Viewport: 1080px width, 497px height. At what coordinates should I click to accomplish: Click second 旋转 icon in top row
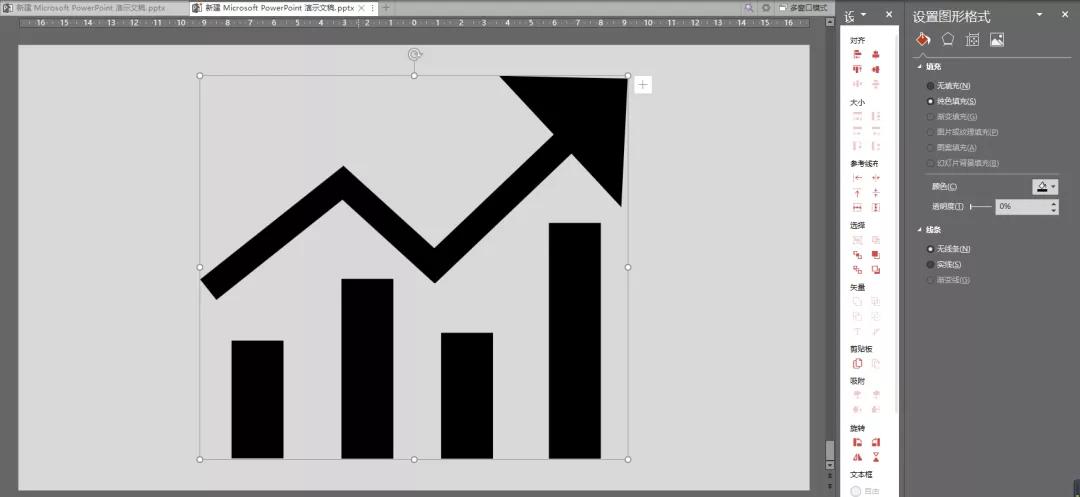click(x=875, y=443)
